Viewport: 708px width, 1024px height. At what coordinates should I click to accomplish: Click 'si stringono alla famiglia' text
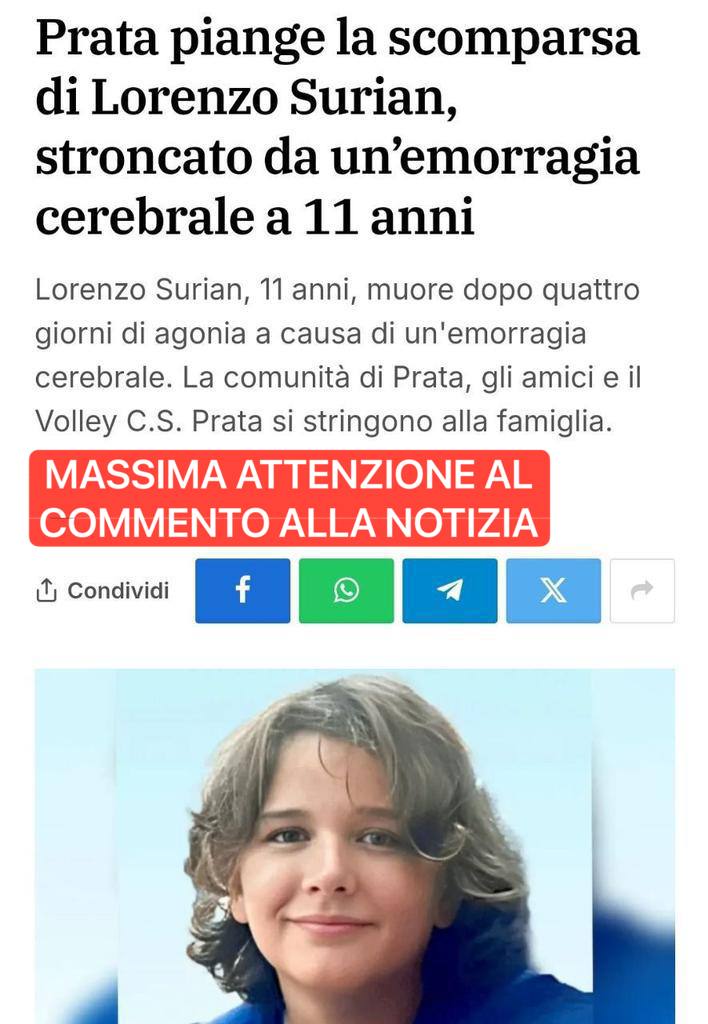point(442,421)
